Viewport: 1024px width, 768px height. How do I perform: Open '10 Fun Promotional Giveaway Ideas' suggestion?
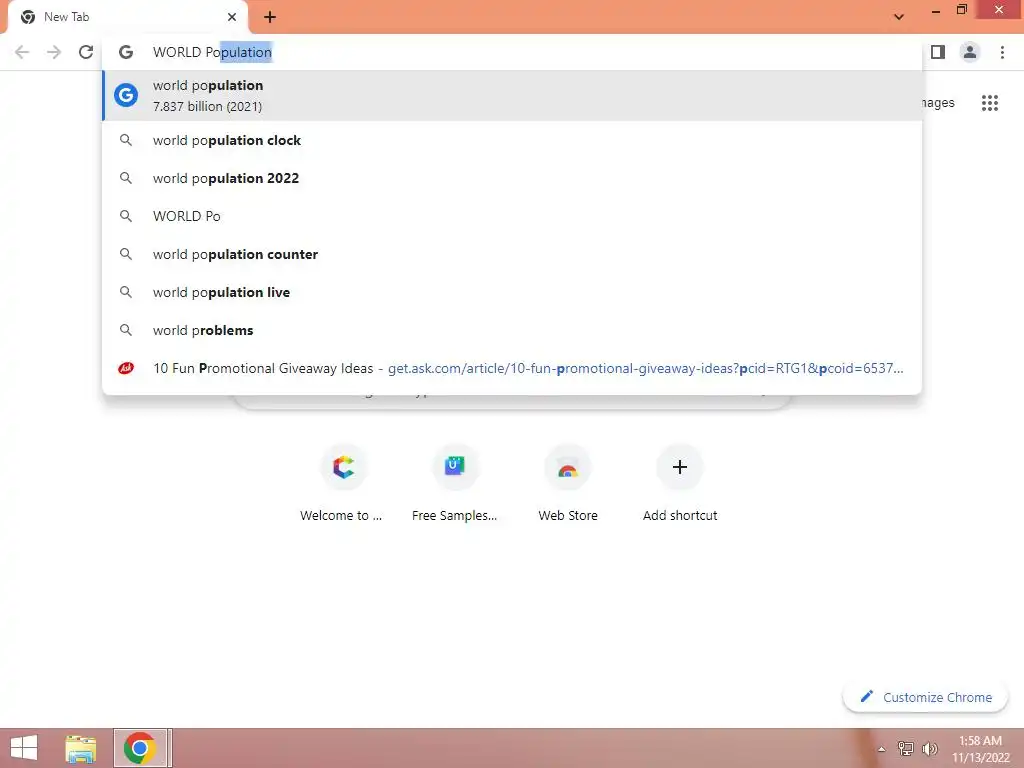(512, 368)
